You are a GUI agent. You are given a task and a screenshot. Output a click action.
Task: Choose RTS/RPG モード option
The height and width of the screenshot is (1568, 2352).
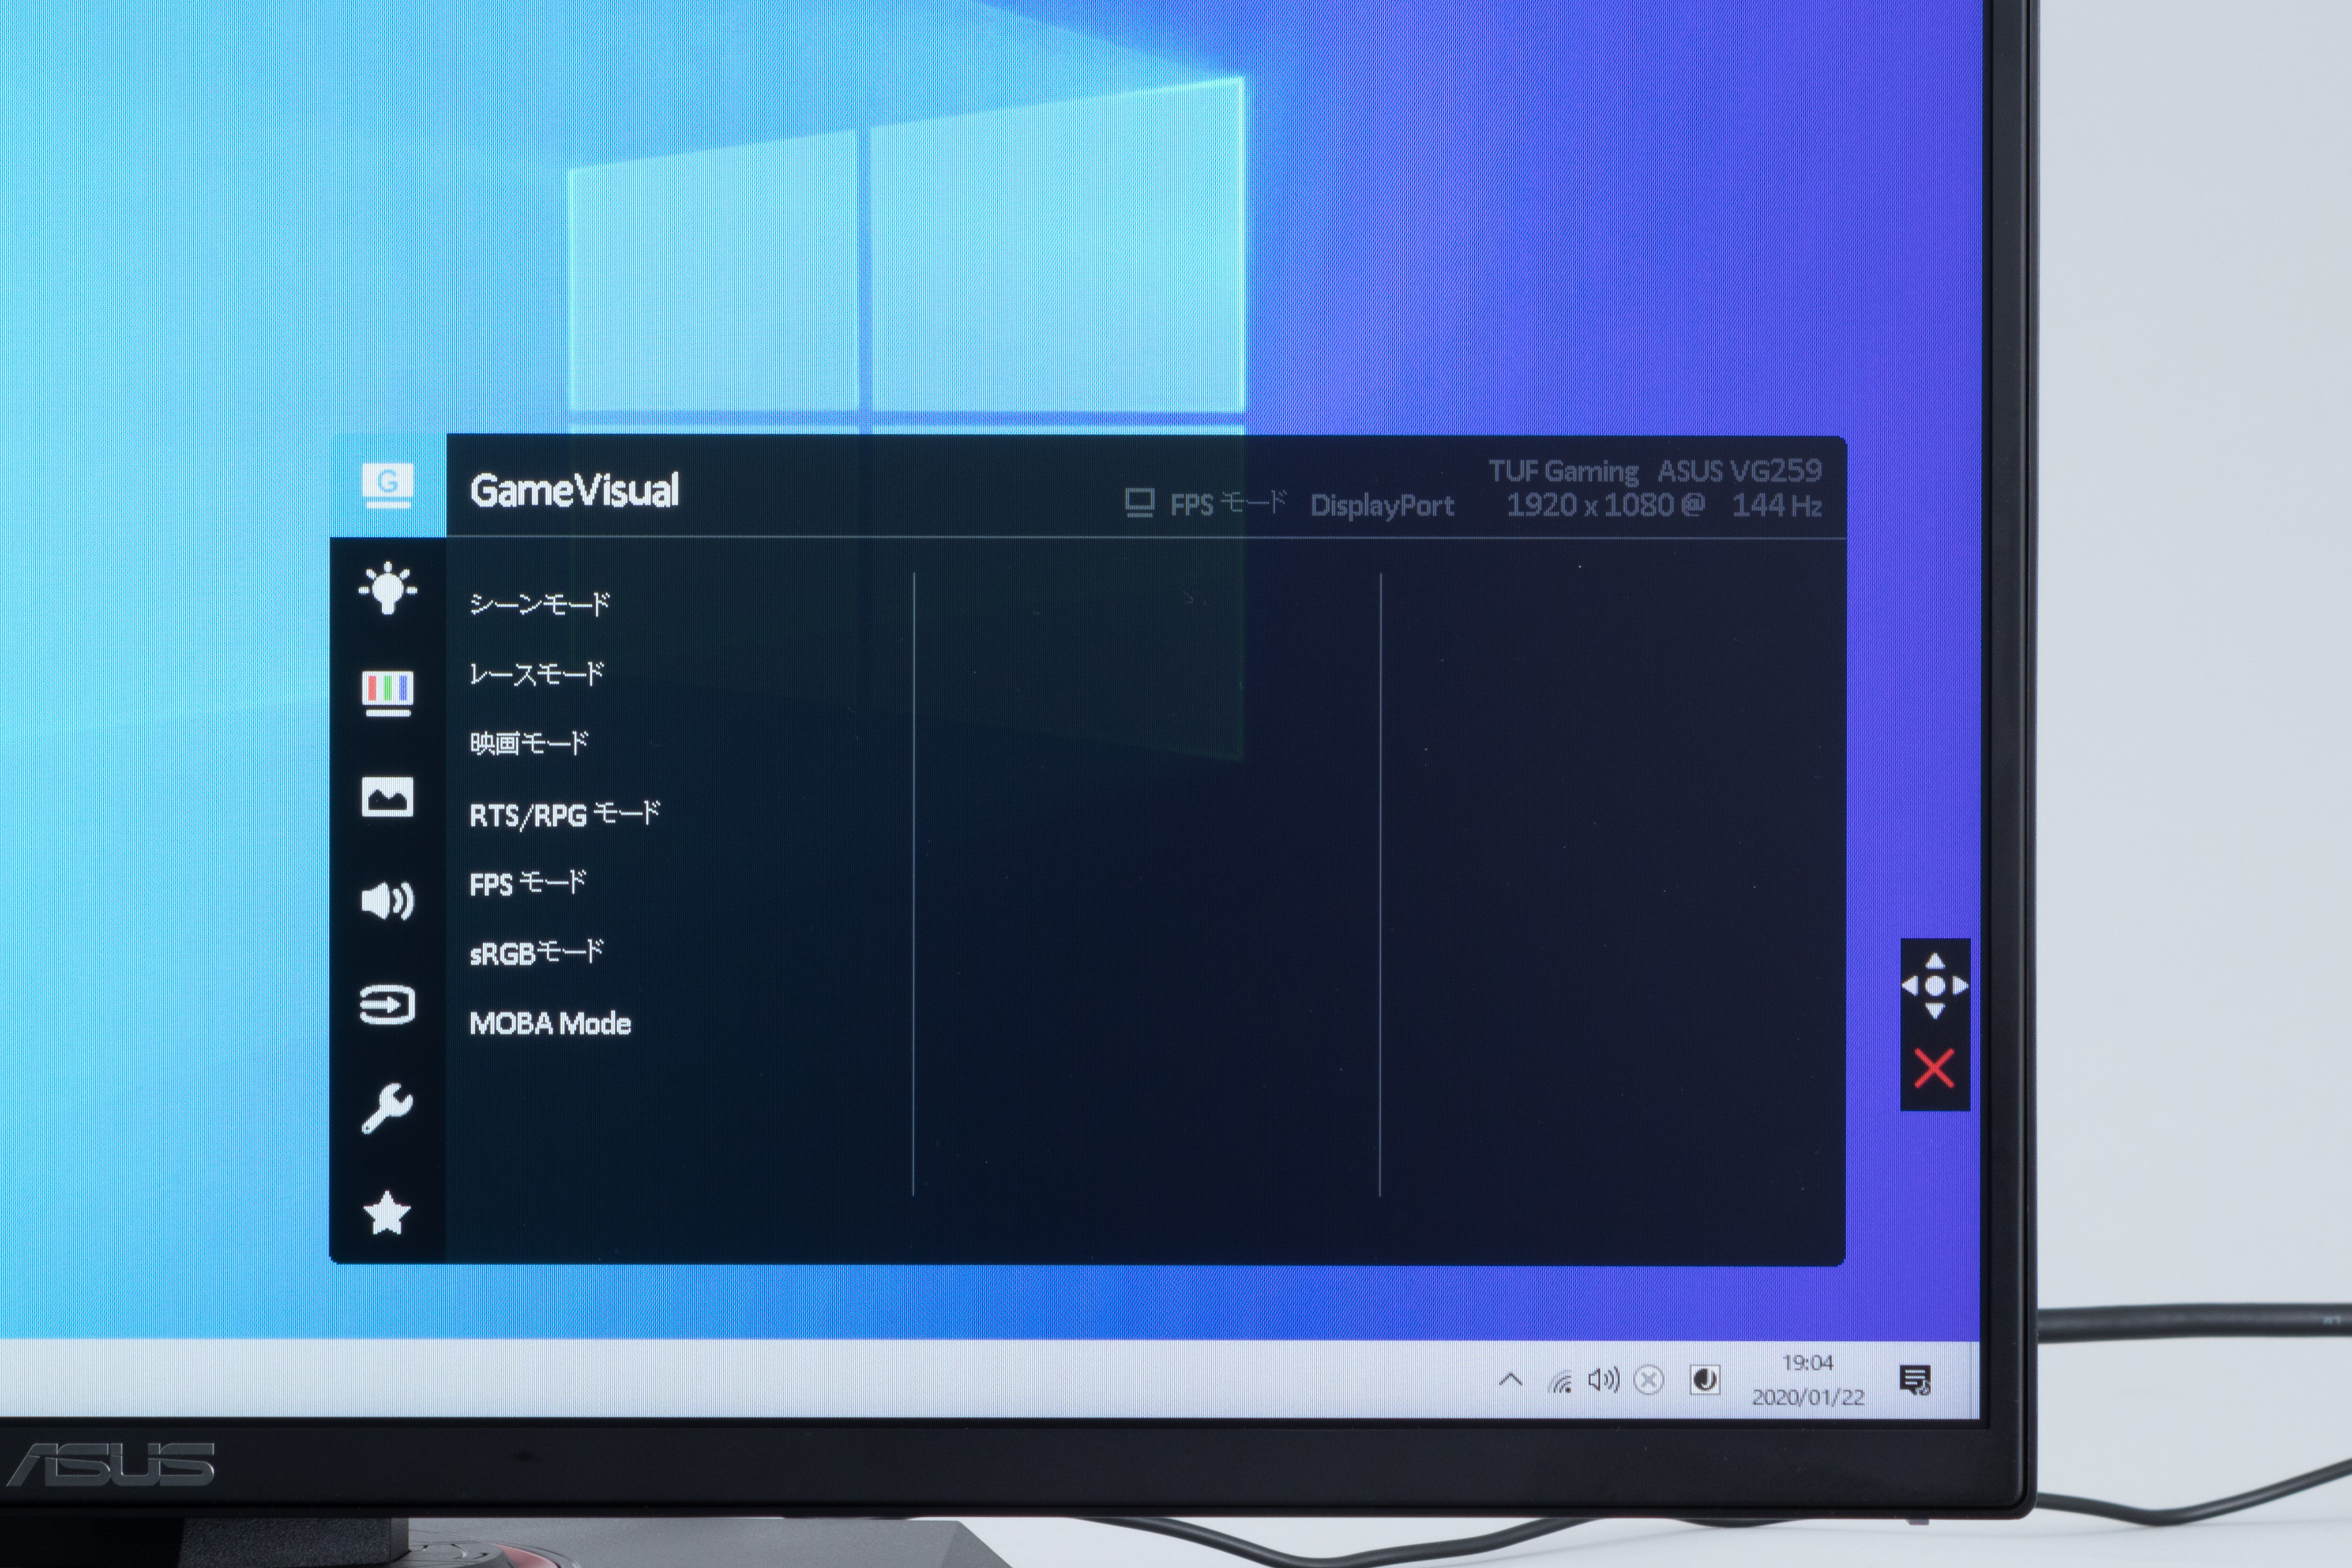point(564,814)
